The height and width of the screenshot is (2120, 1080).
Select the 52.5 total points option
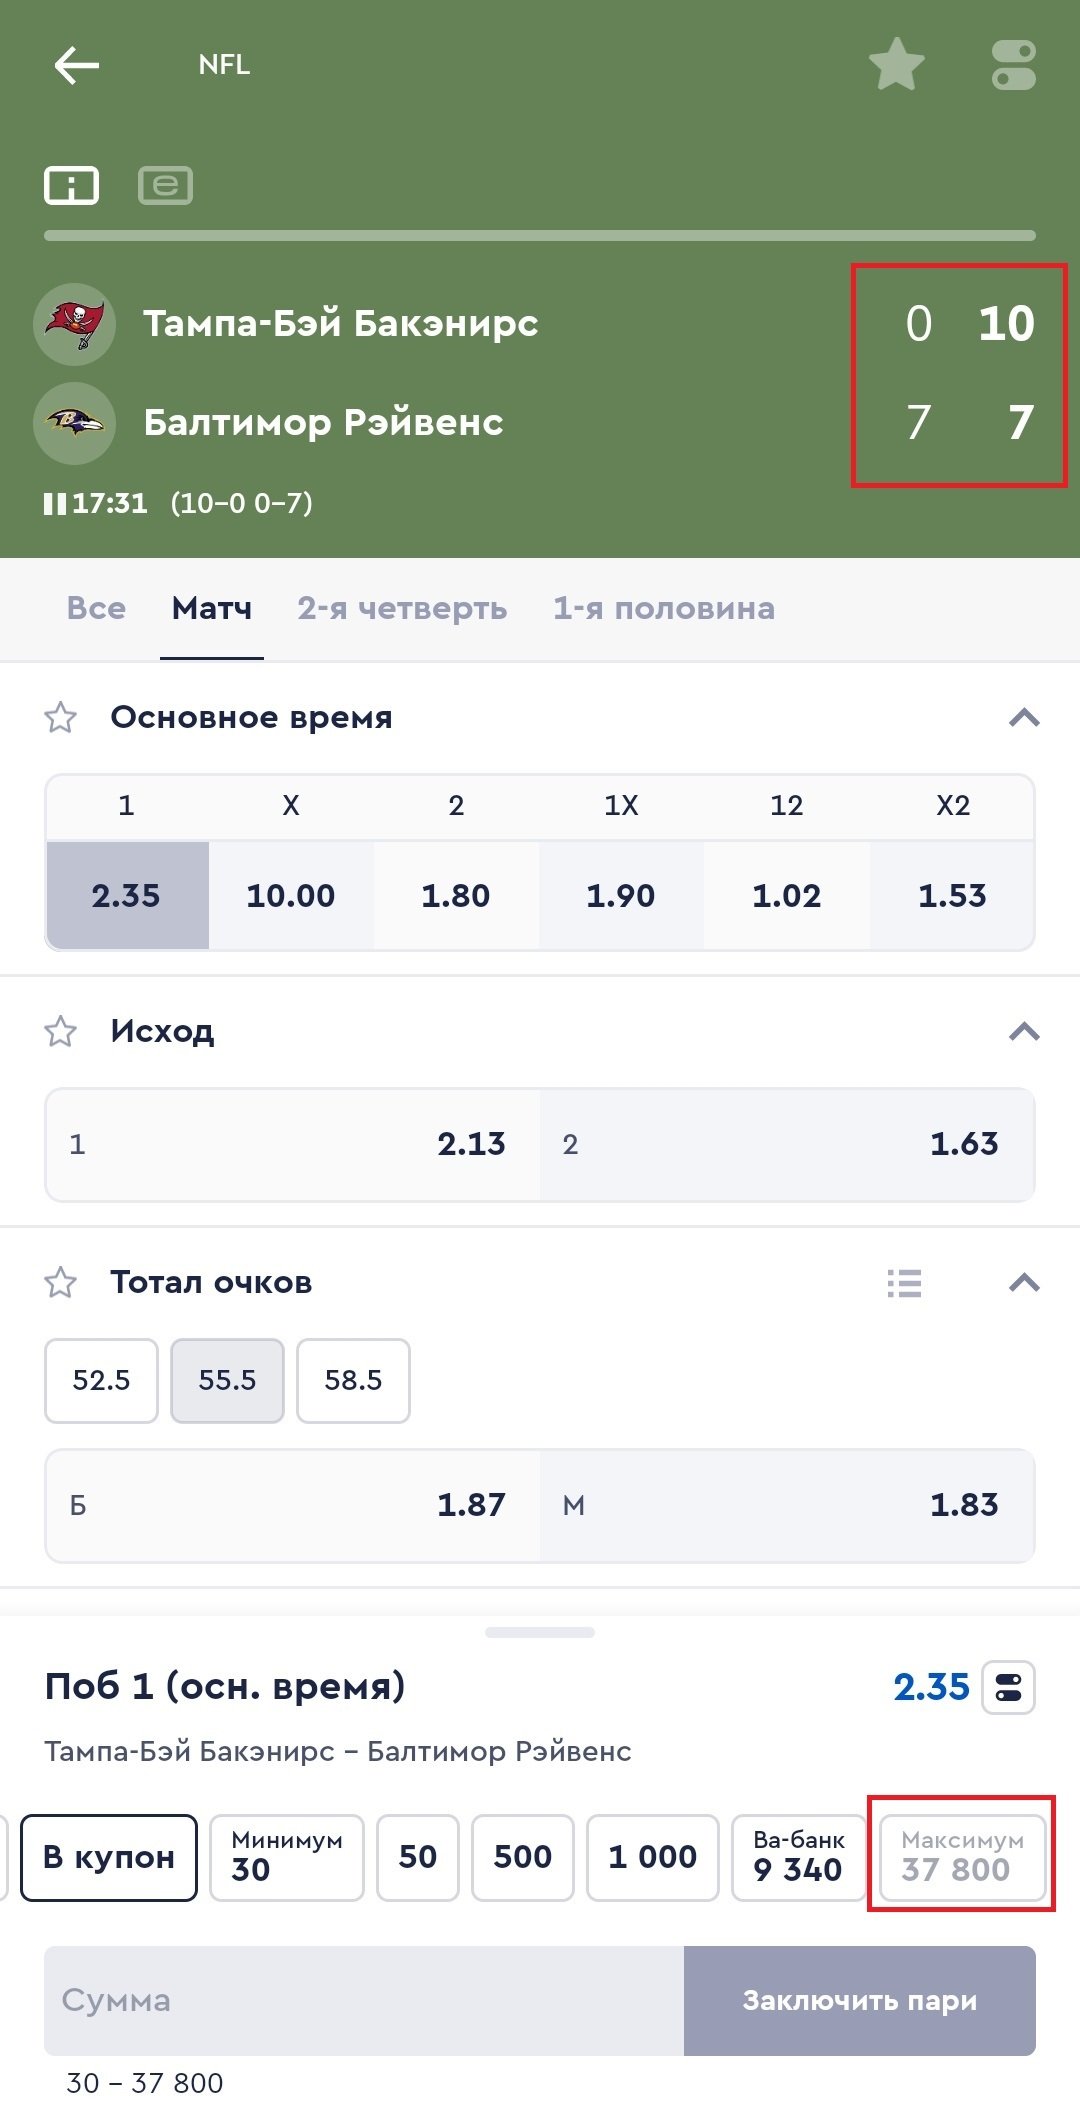101,1381
